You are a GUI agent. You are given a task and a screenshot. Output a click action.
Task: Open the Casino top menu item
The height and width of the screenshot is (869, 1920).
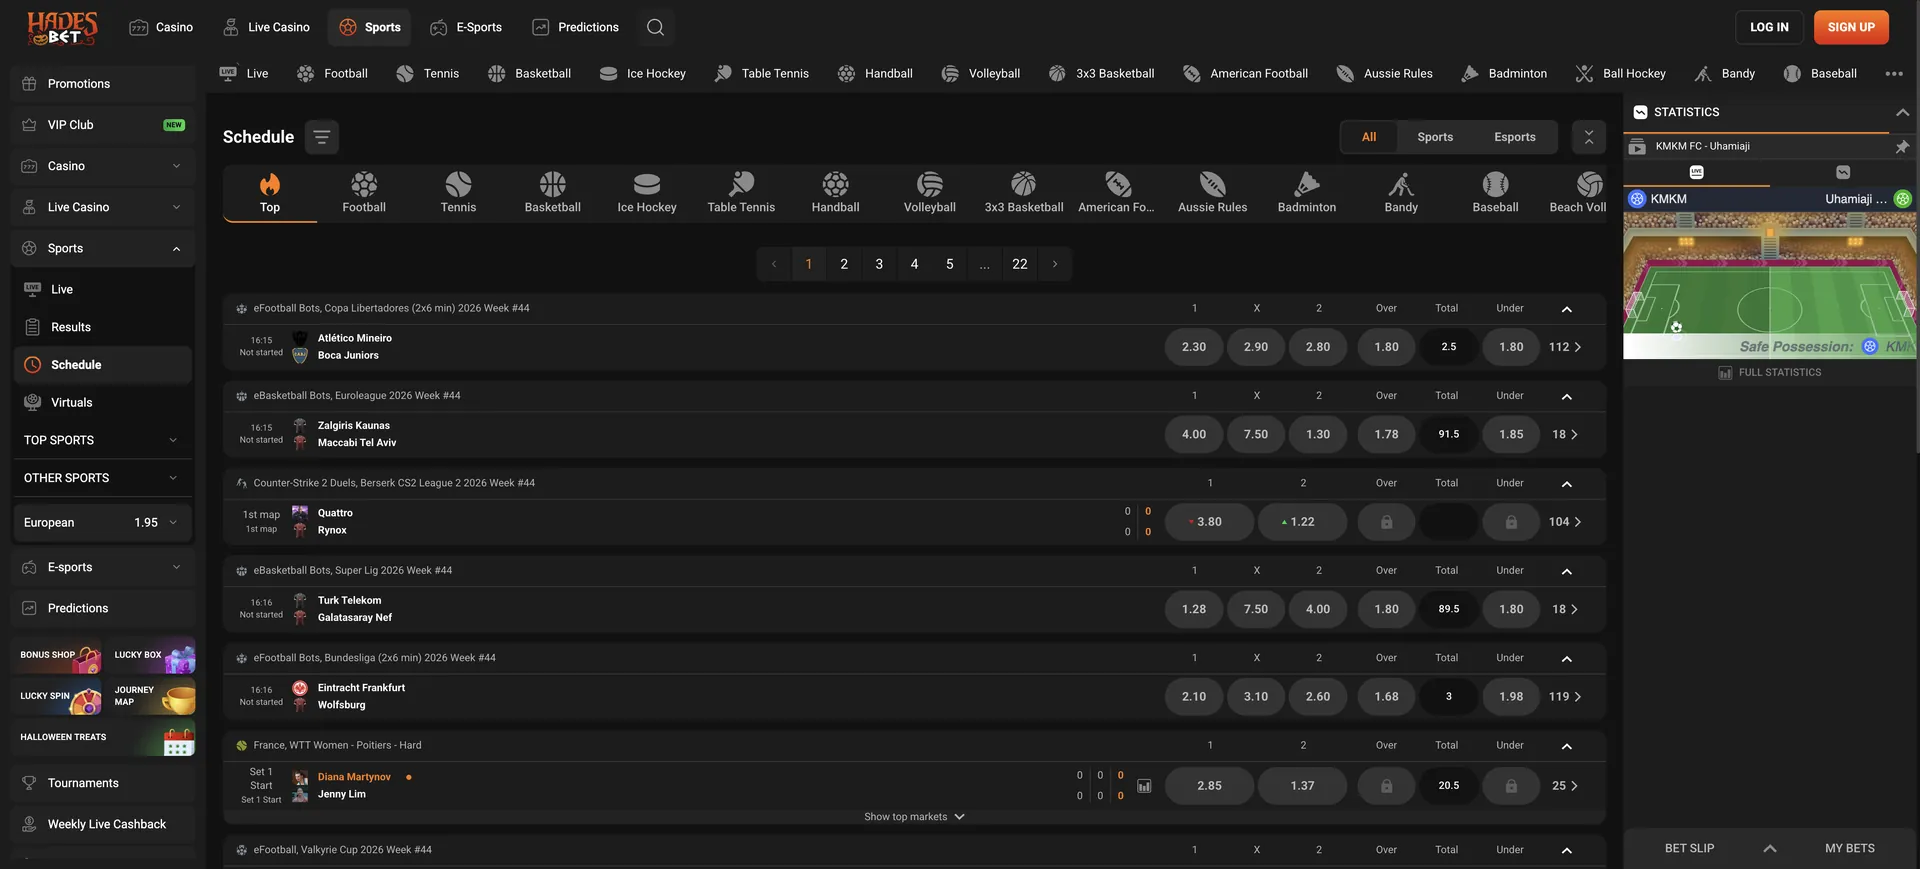[161, 27]
